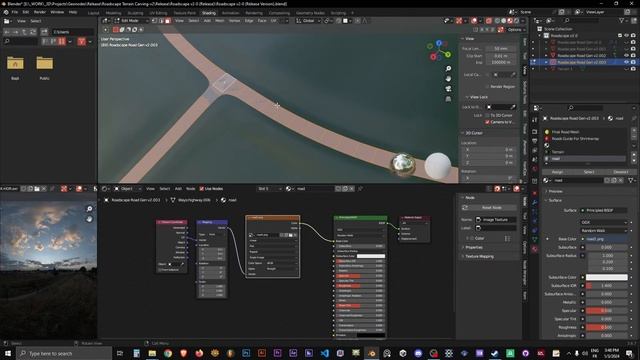This screenshot has height=360, width=640.
Task: Open the outliner filter funnel icon
Action: [621, 20]
